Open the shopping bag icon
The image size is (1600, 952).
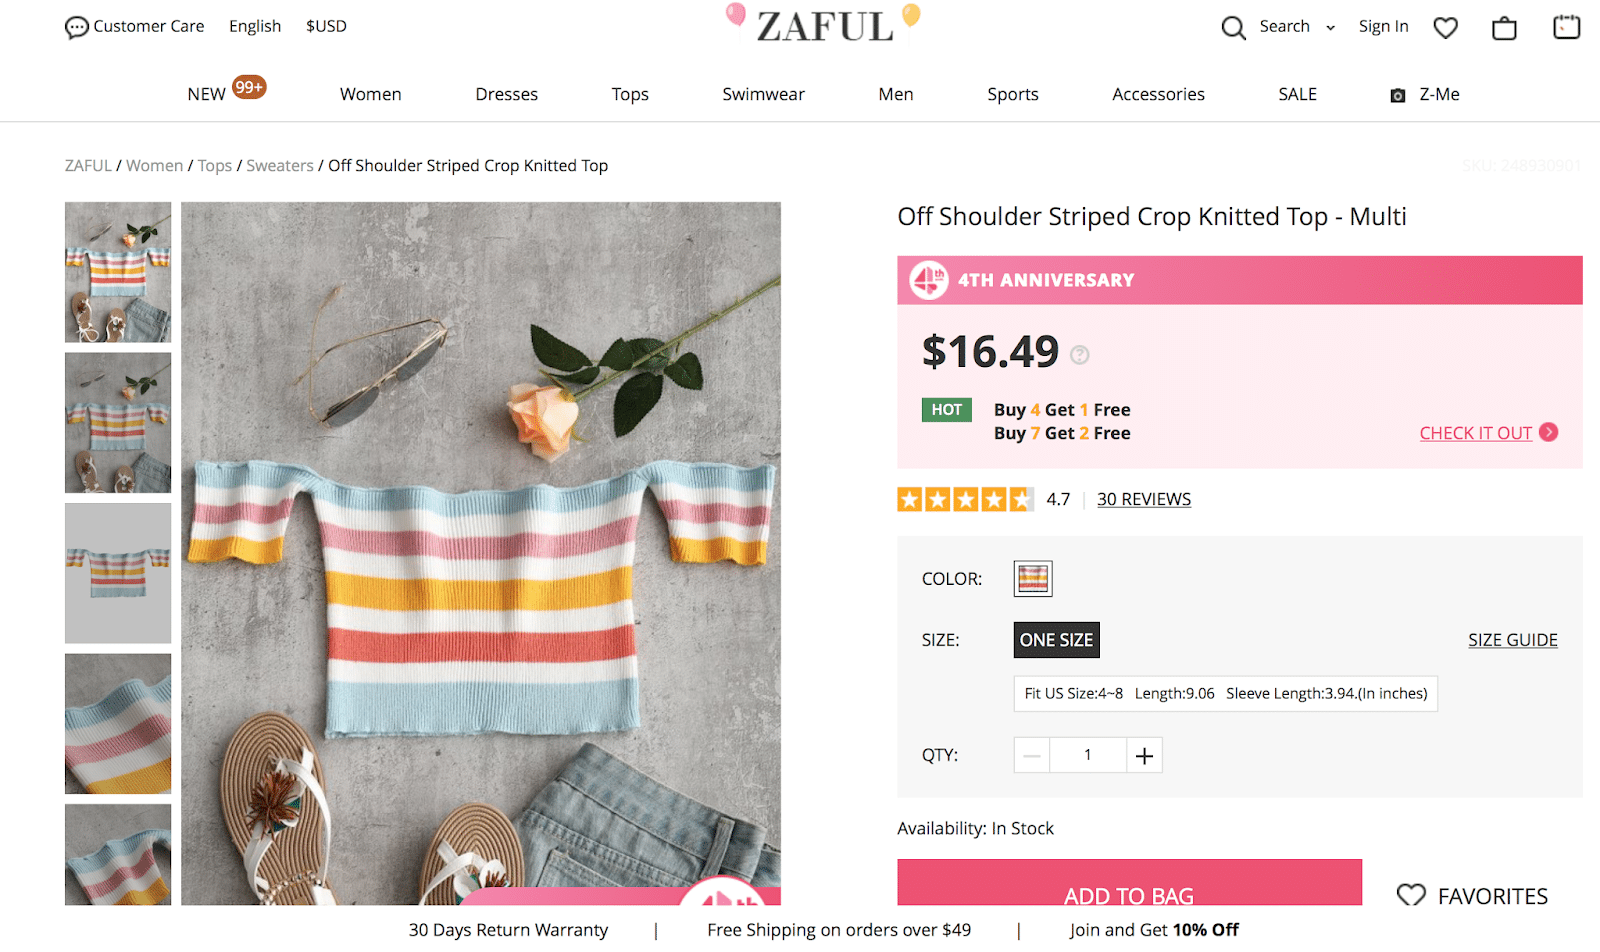[x=1504, y=28]
